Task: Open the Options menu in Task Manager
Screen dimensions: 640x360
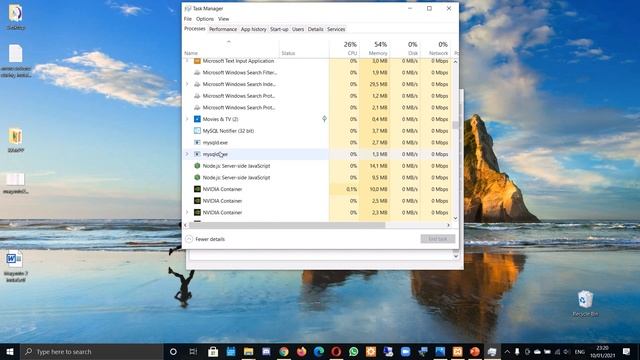Action: tap(205, 19)
